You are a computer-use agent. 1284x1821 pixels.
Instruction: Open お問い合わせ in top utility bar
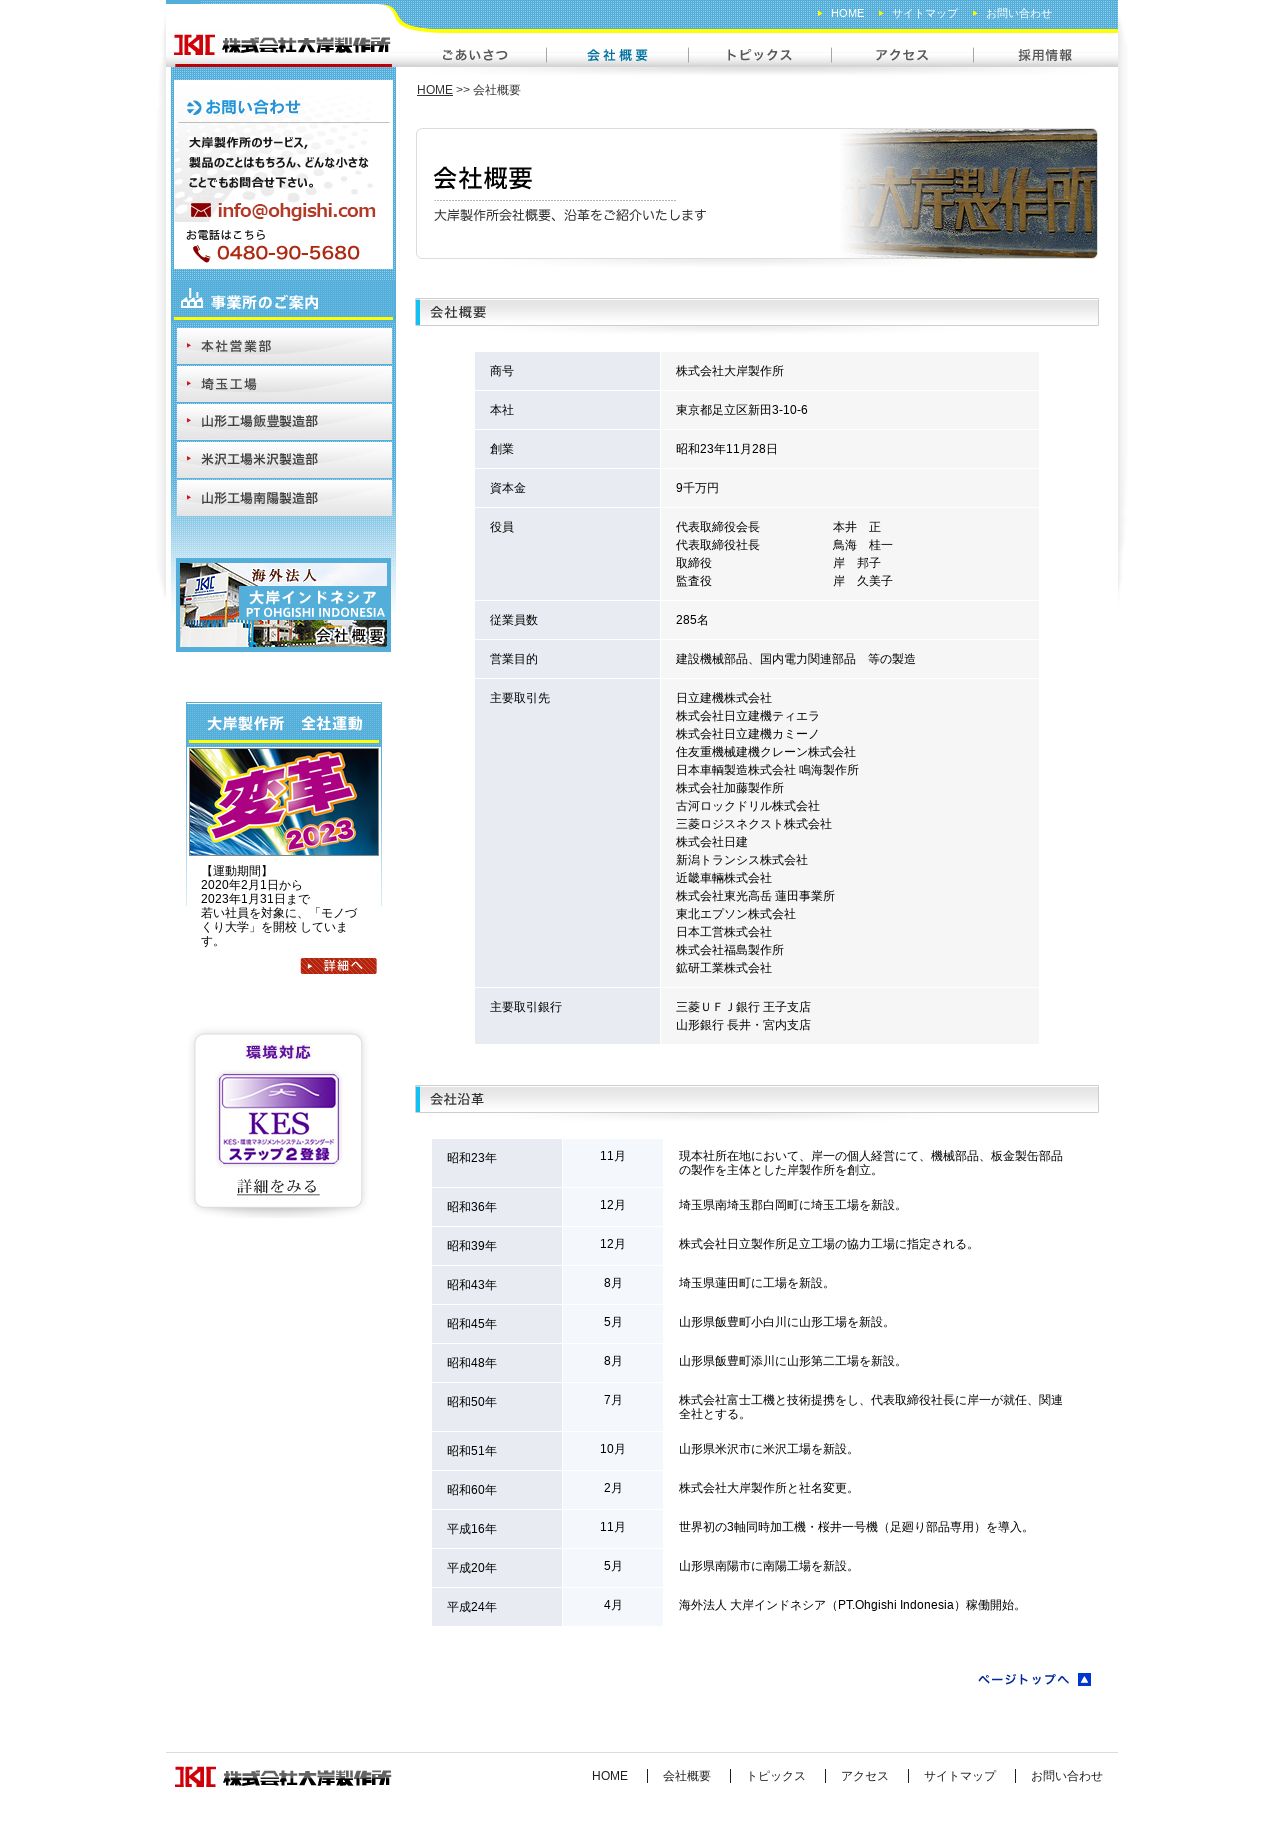(1018, 13)
